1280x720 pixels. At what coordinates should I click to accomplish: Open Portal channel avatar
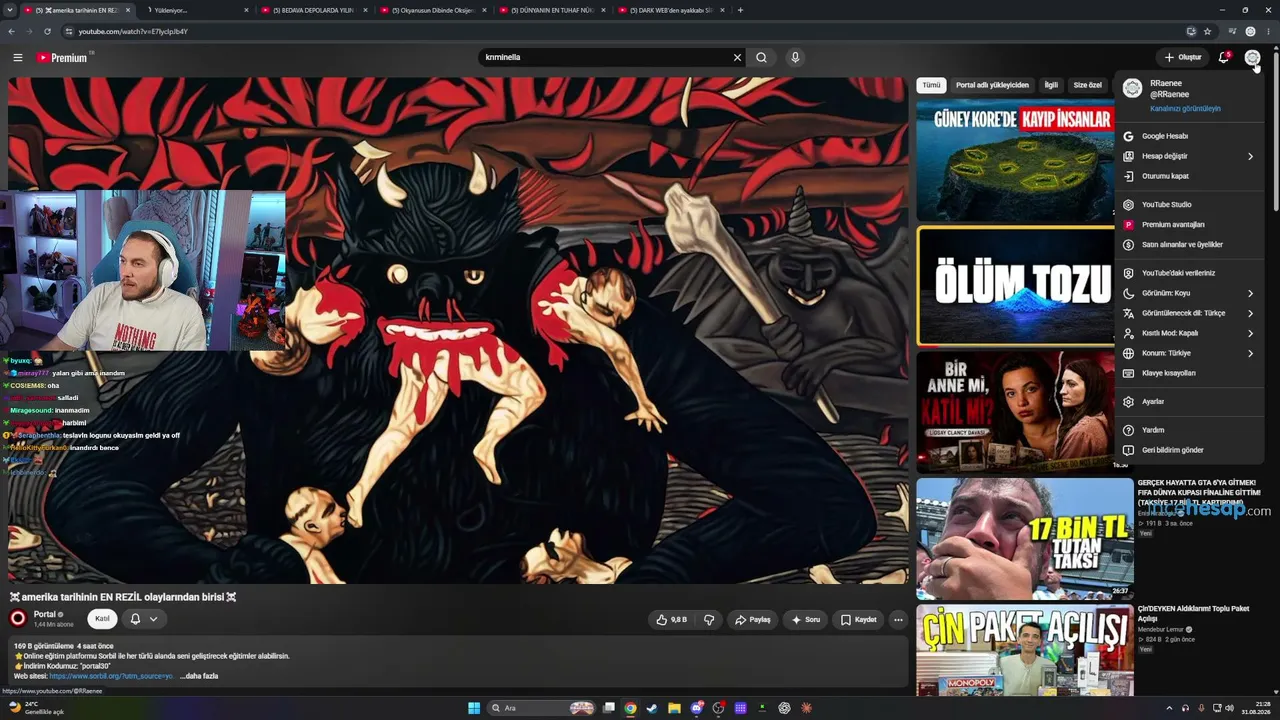[x=18, y=619]
